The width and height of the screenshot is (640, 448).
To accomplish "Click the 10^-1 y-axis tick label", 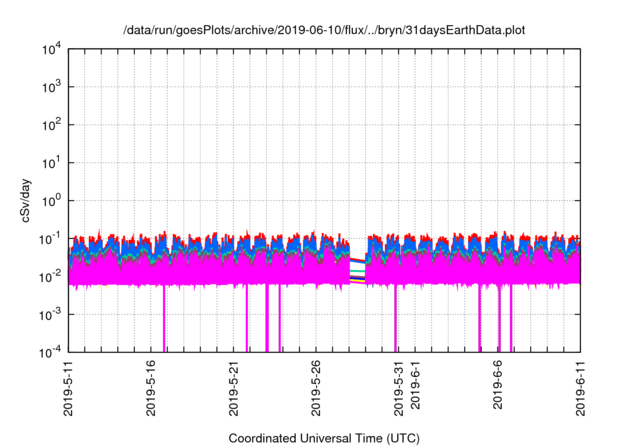I will [x=50, y=239].
